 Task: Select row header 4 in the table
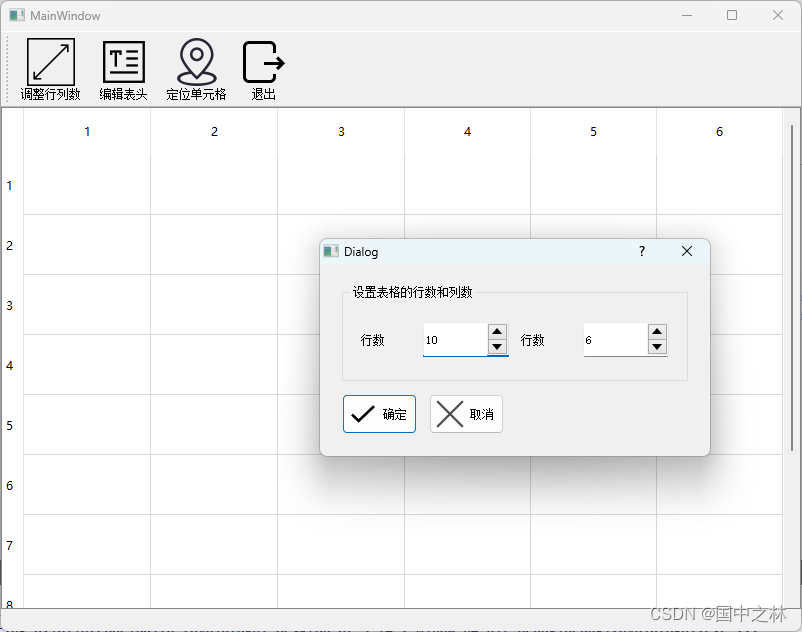(12, 365)
